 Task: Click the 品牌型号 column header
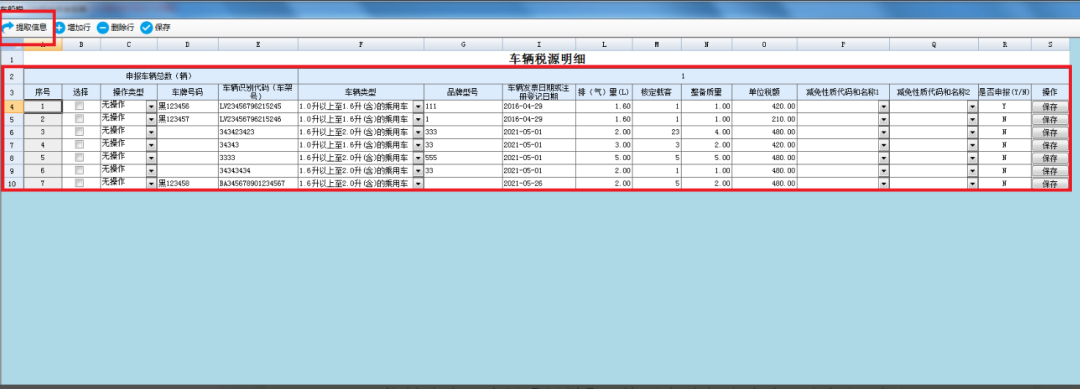[x=463, y=92]
